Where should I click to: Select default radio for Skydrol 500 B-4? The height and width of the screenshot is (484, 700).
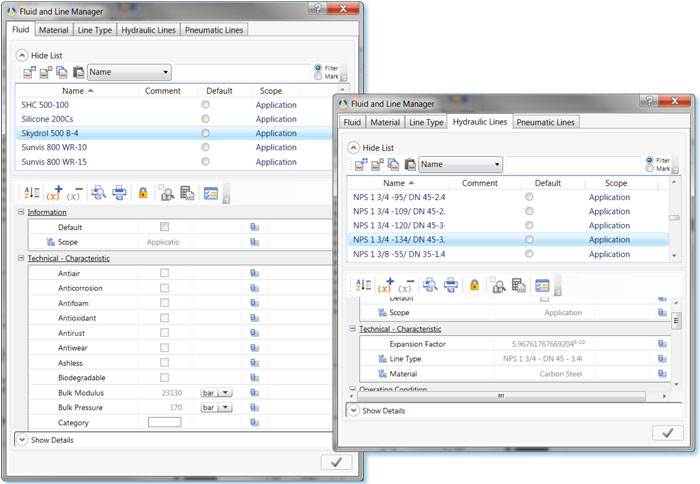205,133
